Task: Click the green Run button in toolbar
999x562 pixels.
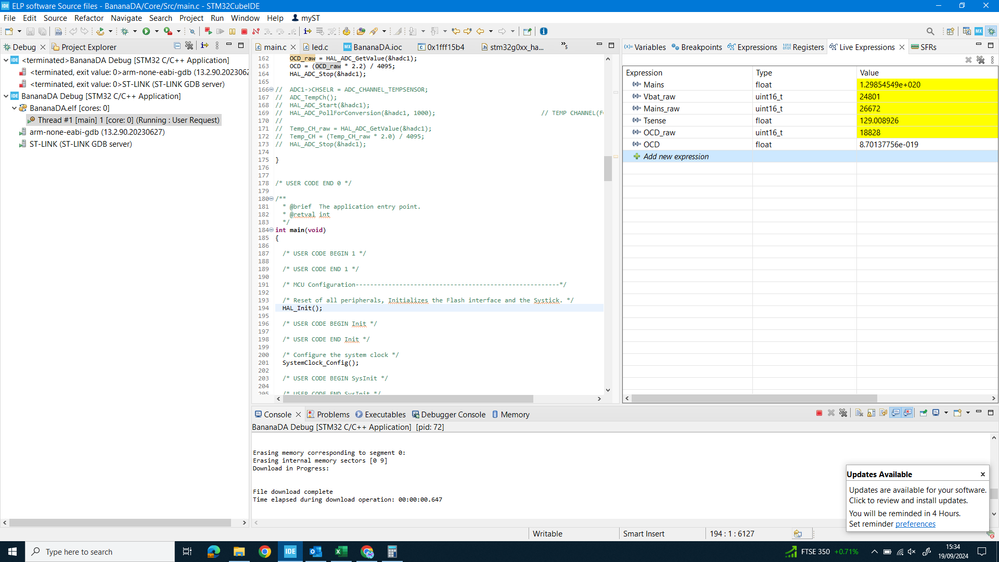Action: coord(146,31)
